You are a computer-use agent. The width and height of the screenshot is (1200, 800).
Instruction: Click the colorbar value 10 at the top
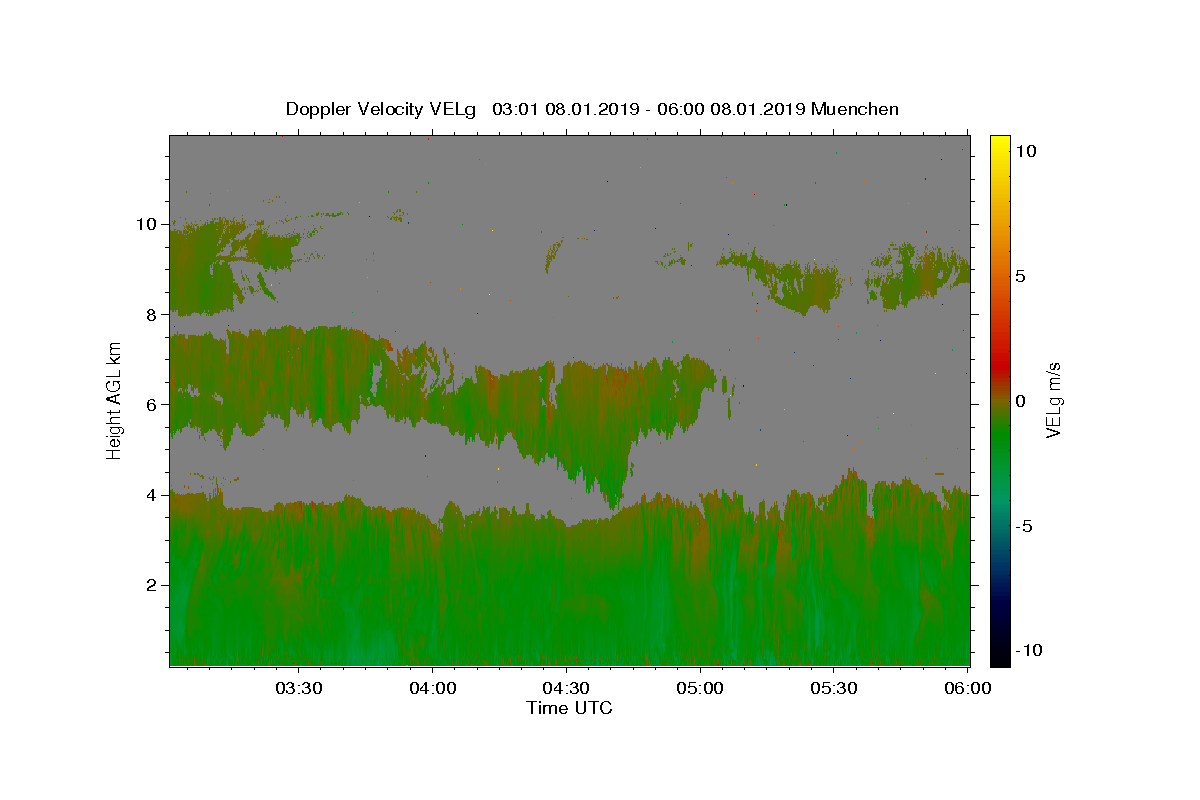coord(1025,151)
